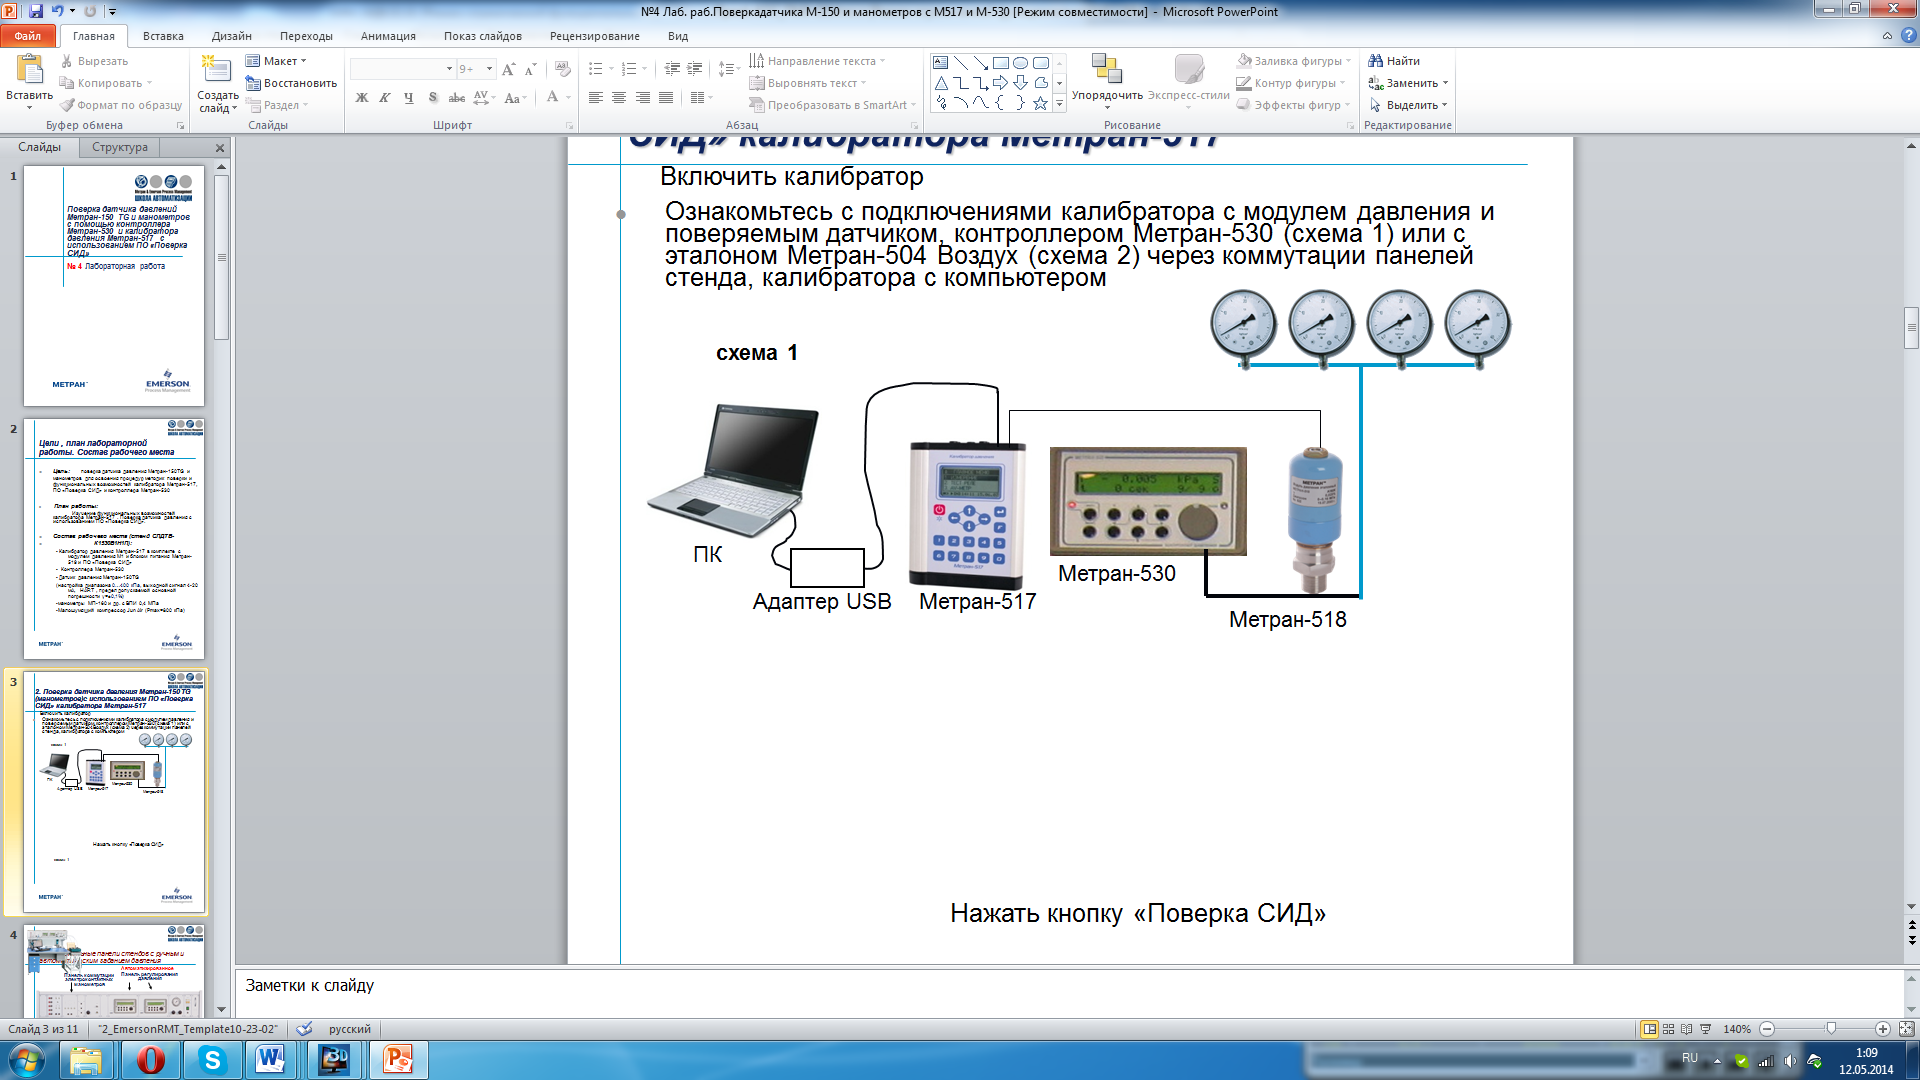Toggle underline formatting (Ч)

[x=409, y=98]
